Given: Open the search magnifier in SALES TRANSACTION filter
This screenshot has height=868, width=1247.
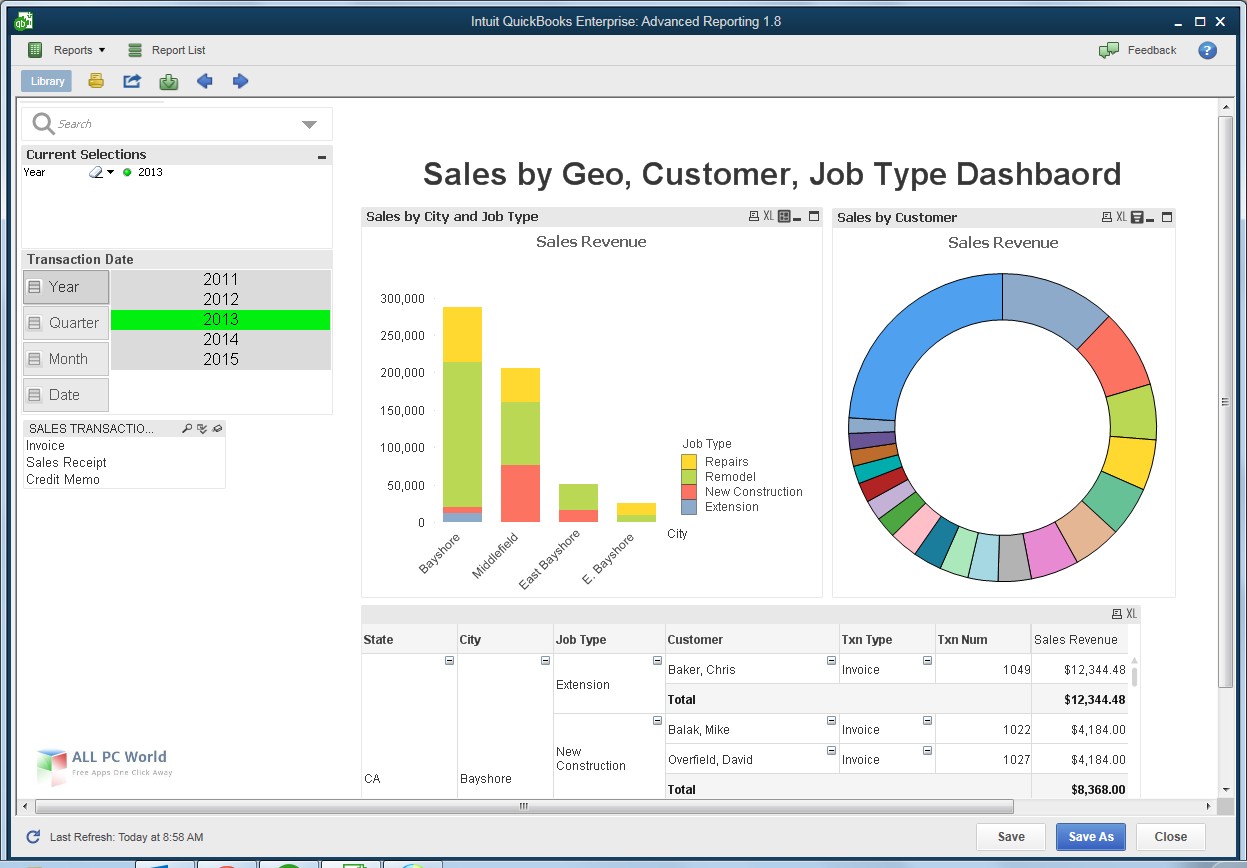Looking at the screenshot, I should coord(188,428).
